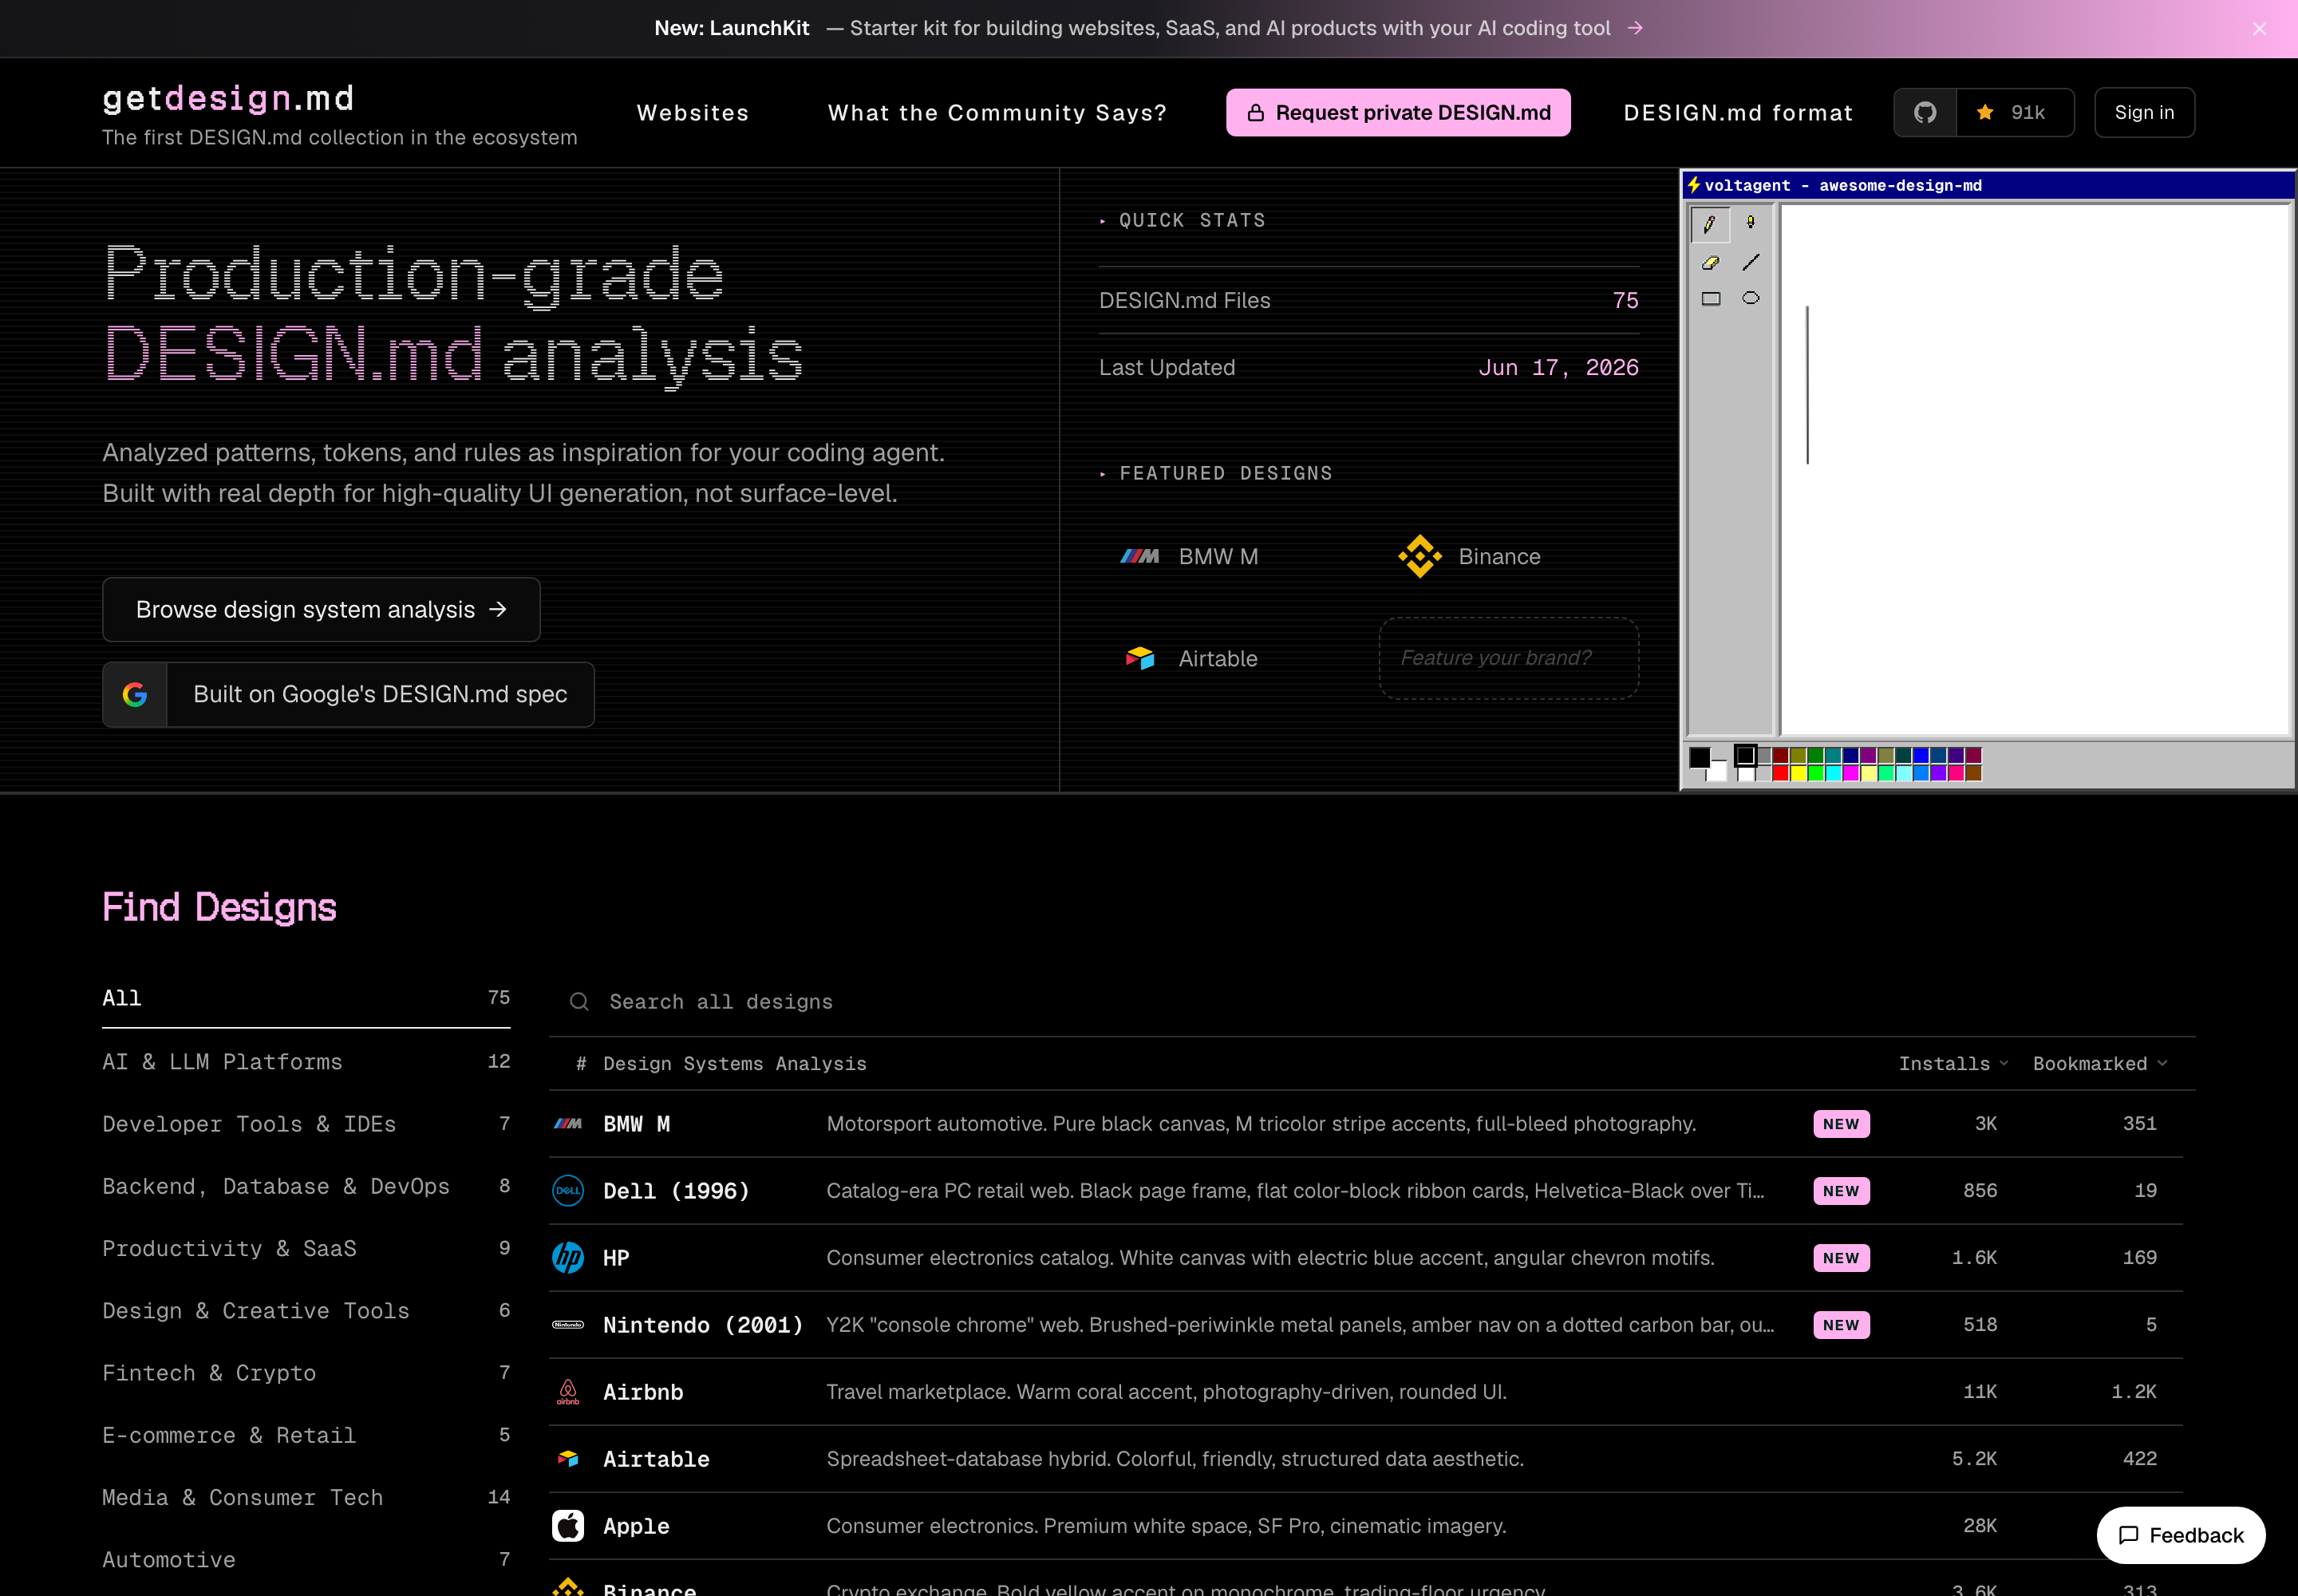Image resolution: width=2298 pixels, height=1596 pixels.
Task: Filter by E-commerce & Retail
Action: 306,1435
